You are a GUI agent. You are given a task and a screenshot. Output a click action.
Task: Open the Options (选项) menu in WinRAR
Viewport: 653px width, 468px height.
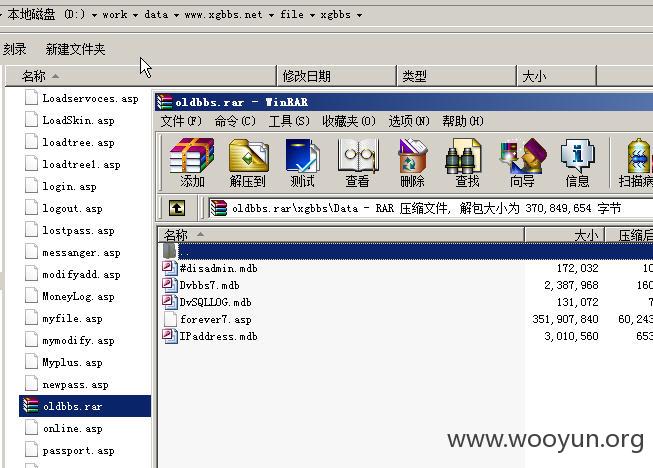click(x=409, y=121)
